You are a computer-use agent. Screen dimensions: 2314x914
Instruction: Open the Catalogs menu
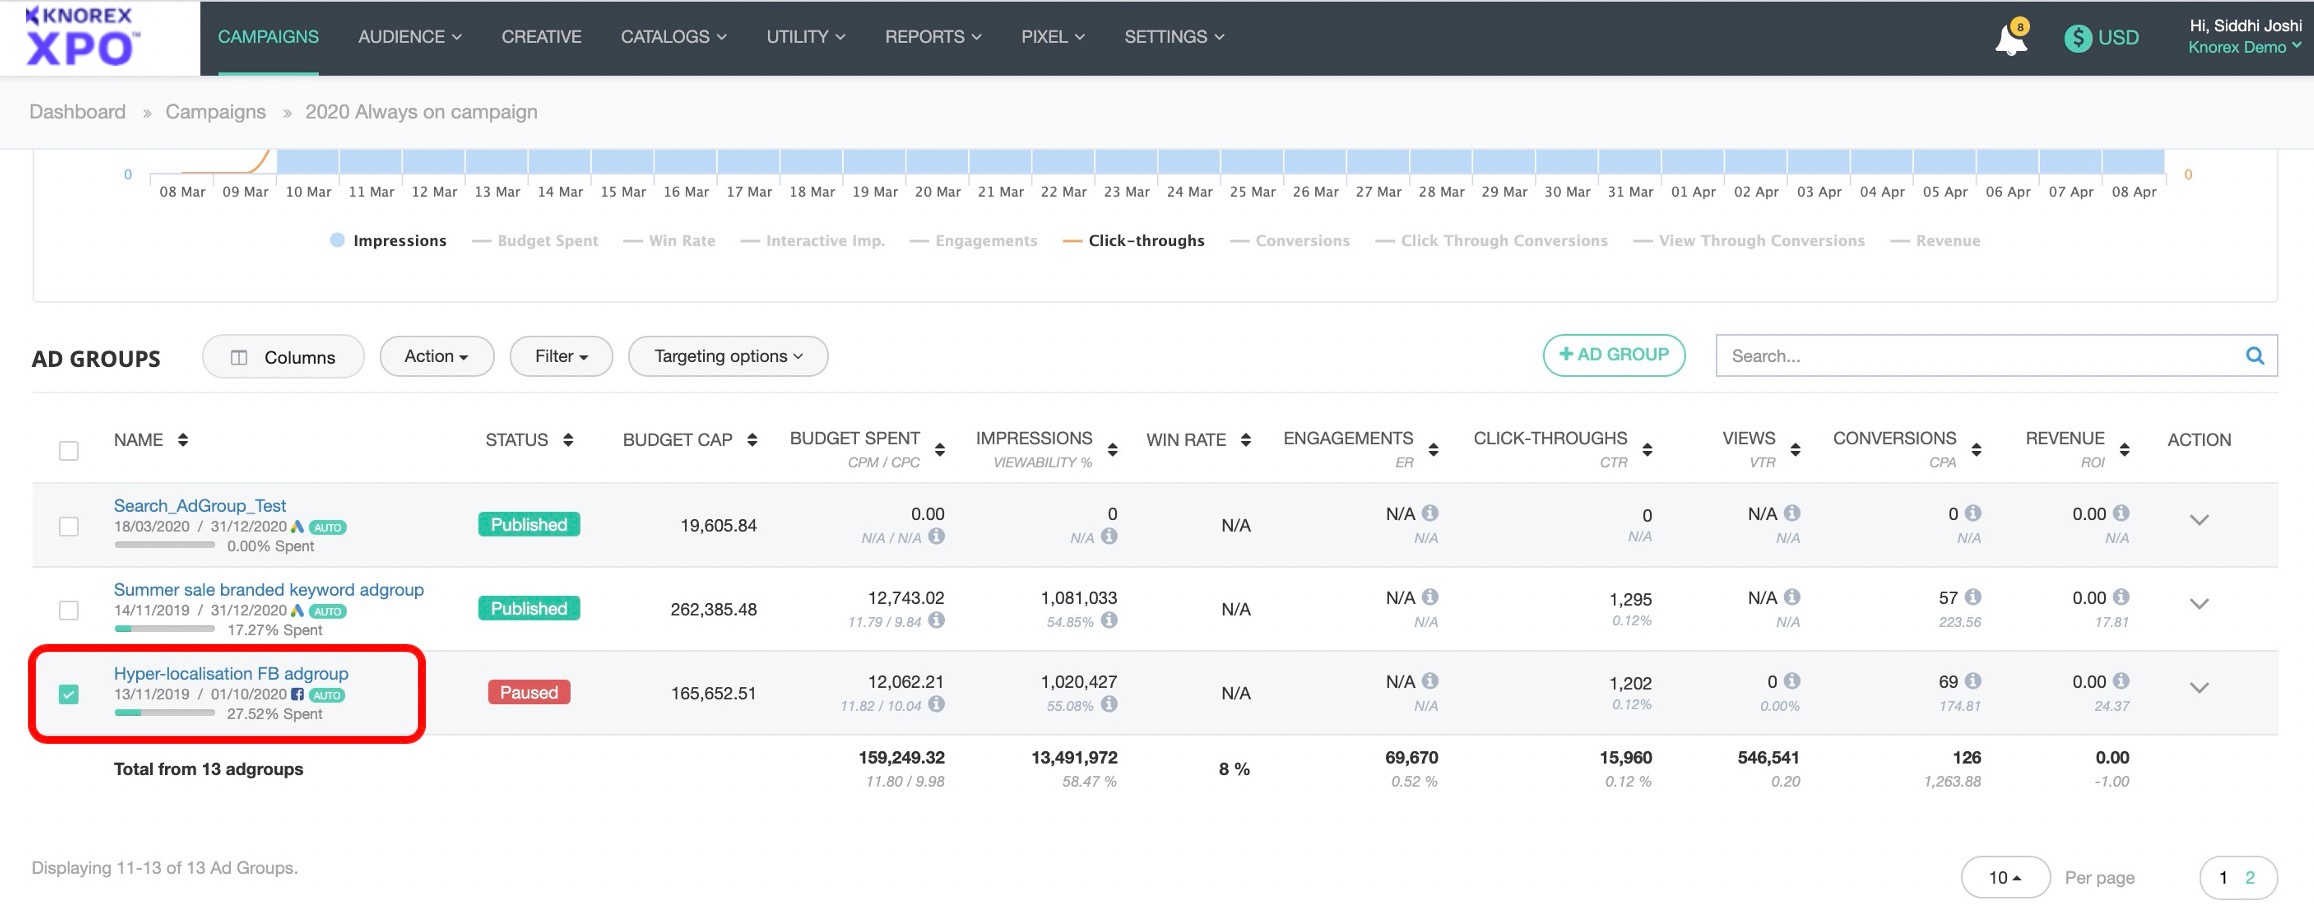click(673, 37)
